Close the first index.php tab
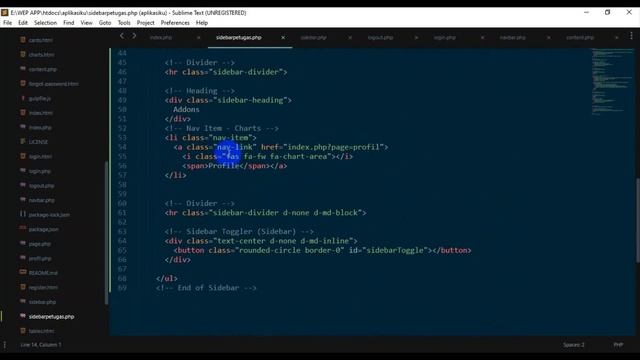 198,38
